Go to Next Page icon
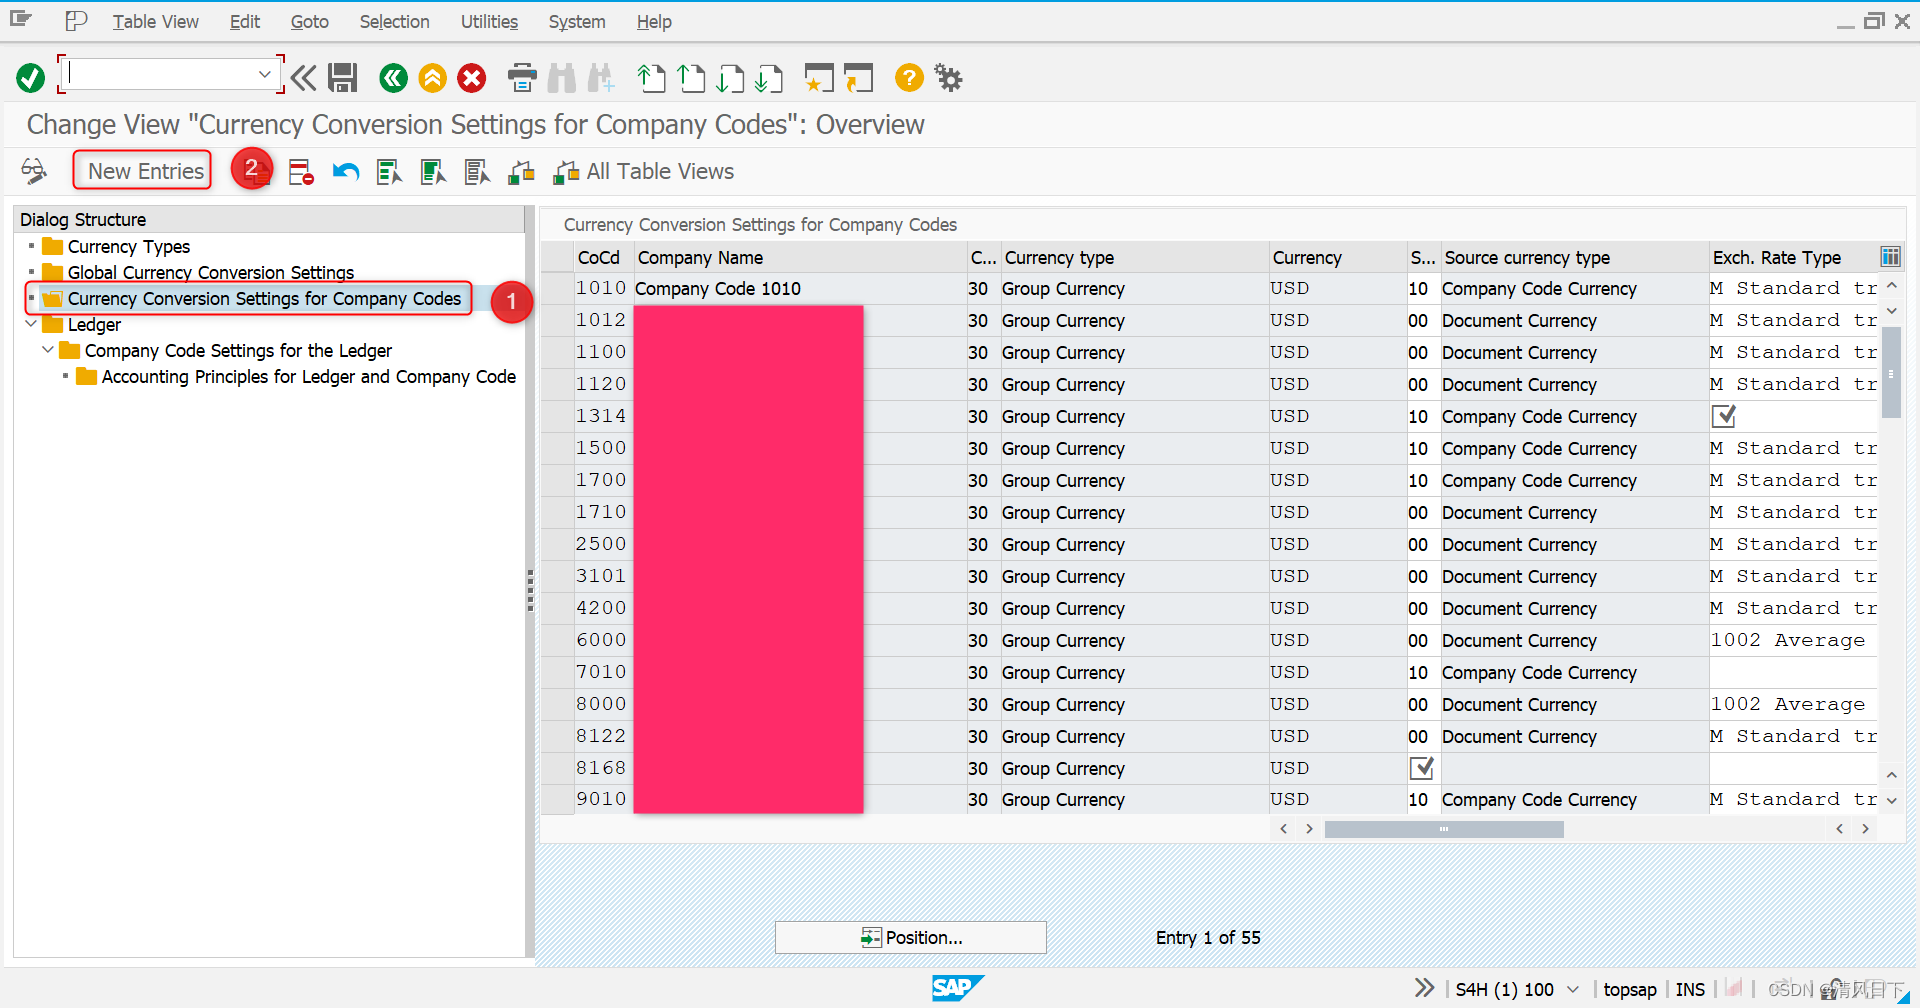 pos(730,78)
